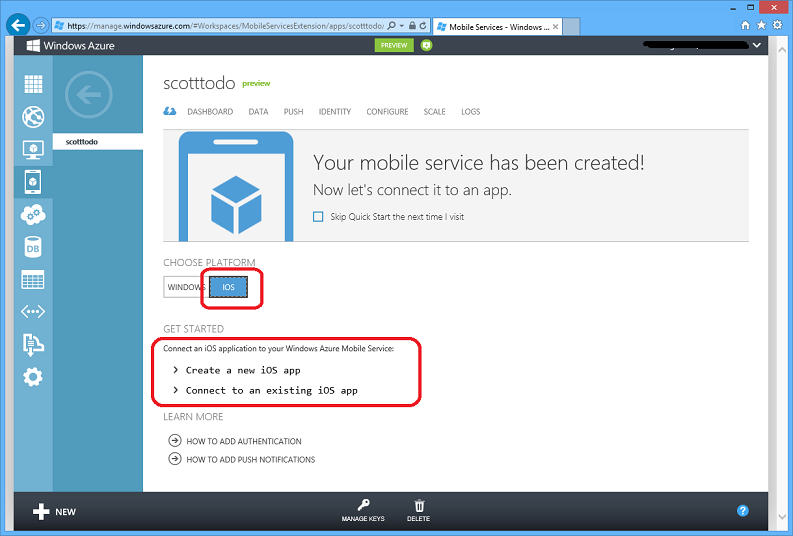
Task: Open Networks arrows icon in sidebar
Action: pos(33,311)
